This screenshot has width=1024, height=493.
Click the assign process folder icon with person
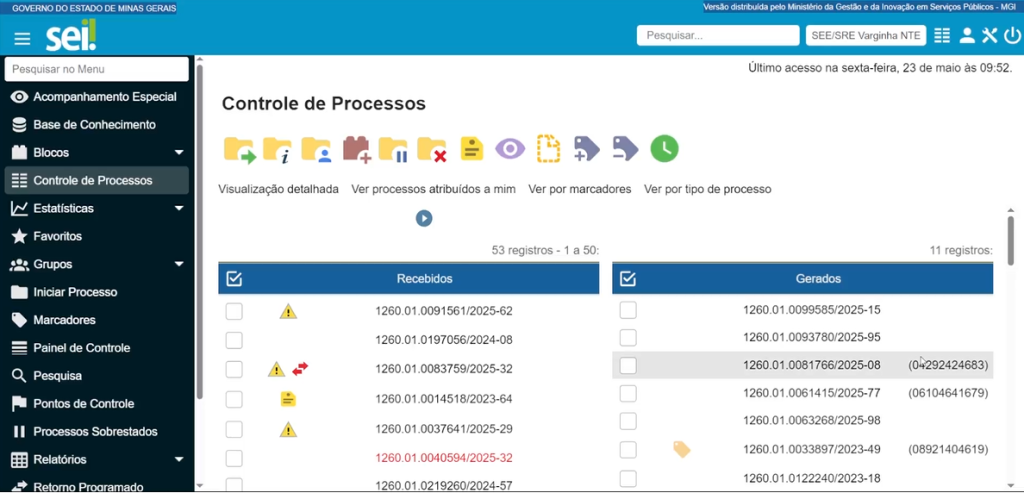[x=316, y=150]
